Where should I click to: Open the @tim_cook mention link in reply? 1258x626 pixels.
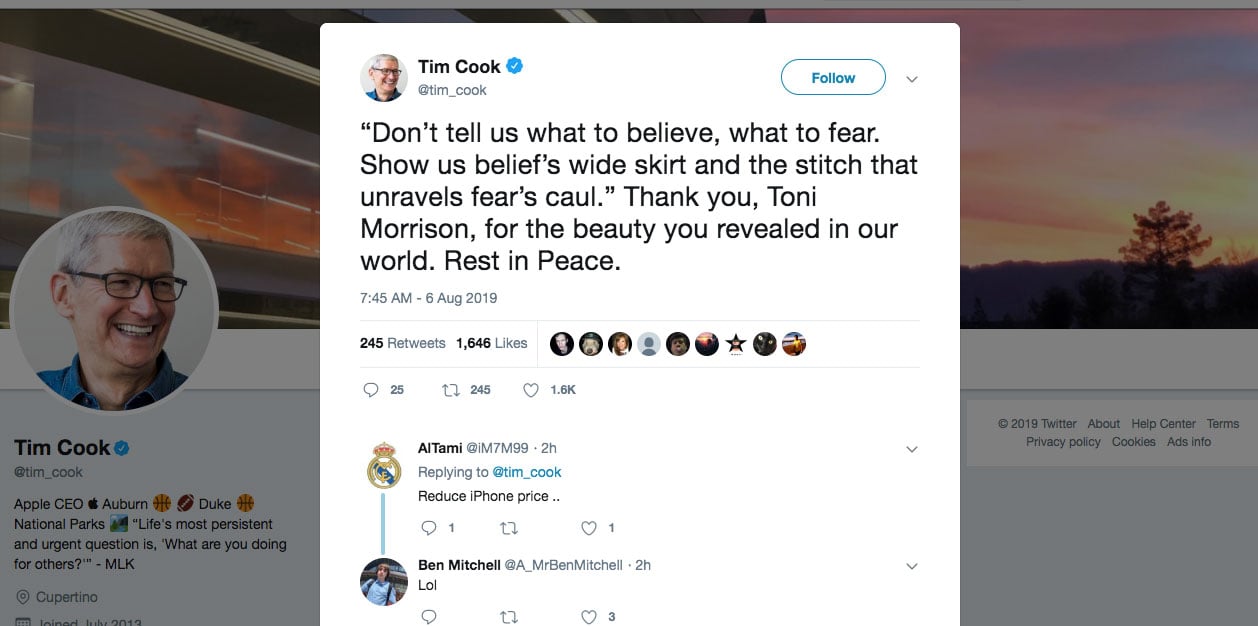[x=527, y=472]
